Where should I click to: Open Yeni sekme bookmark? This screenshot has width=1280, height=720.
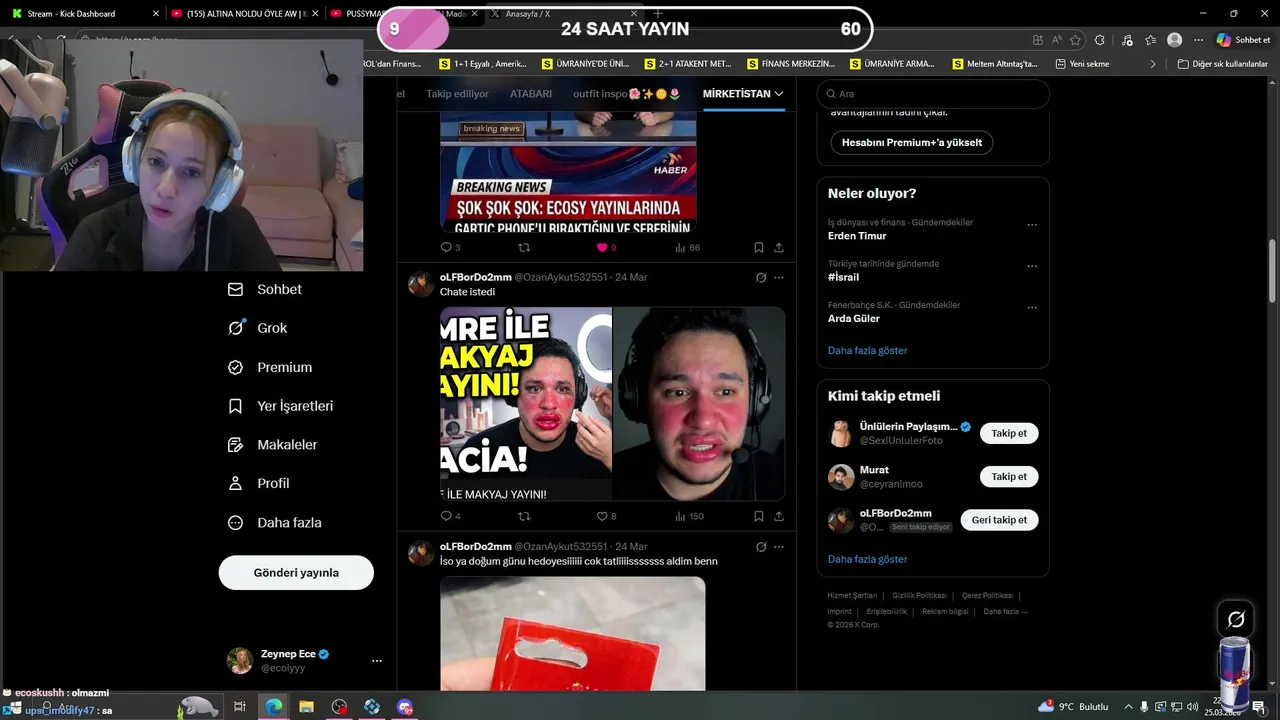pyautogui.click(x=1083, y=64)
